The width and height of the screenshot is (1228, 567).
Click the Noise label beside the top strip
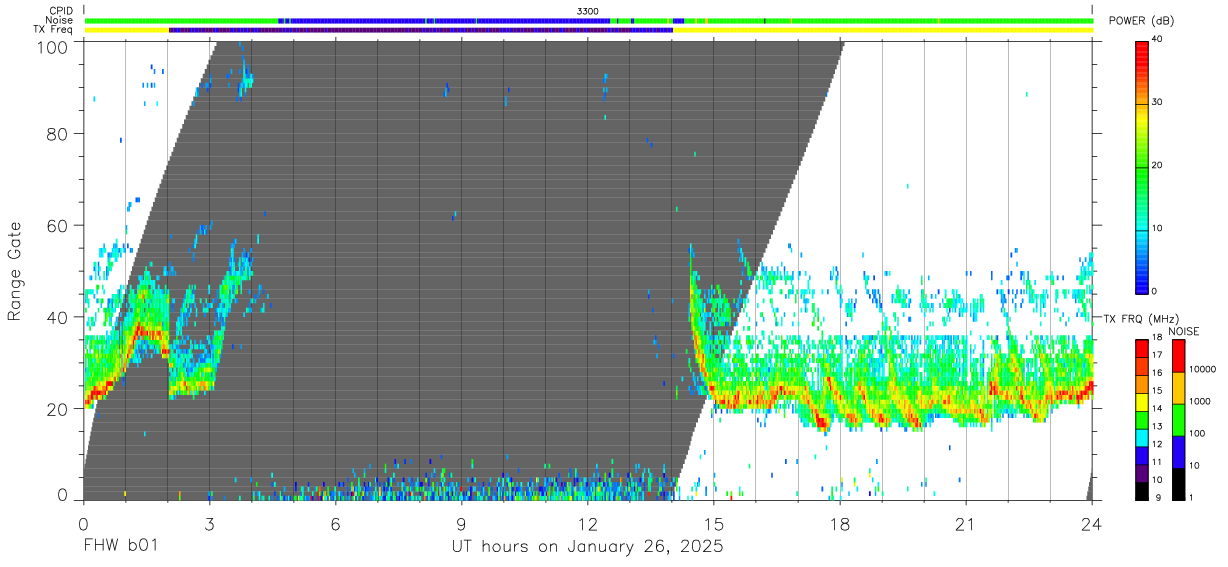(59, 20)
